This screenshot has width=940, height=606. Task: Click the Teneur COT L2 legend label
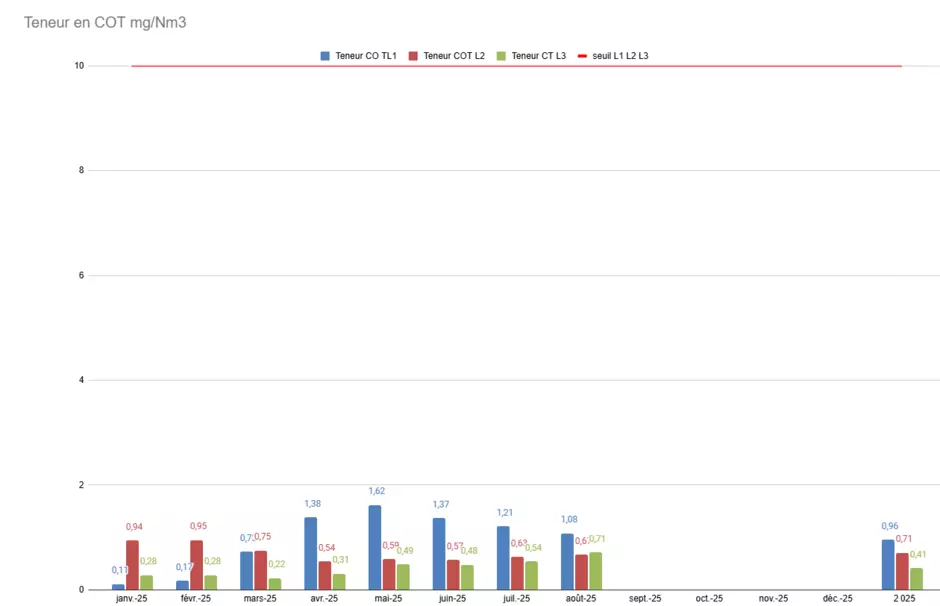coord(454,56)
